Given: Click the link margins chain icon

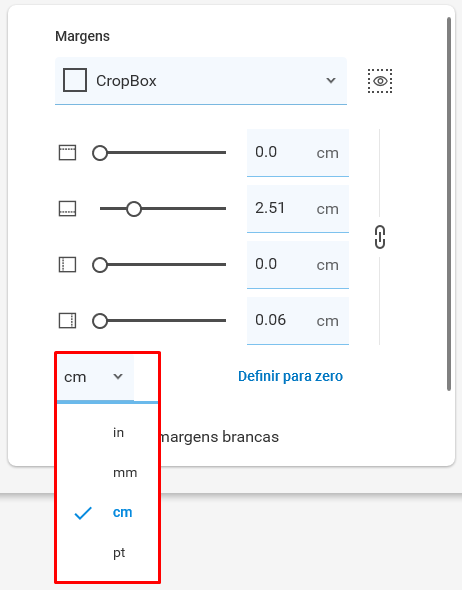Looking at the screenshot, I should pyautogui.click(x=380, y=237).
